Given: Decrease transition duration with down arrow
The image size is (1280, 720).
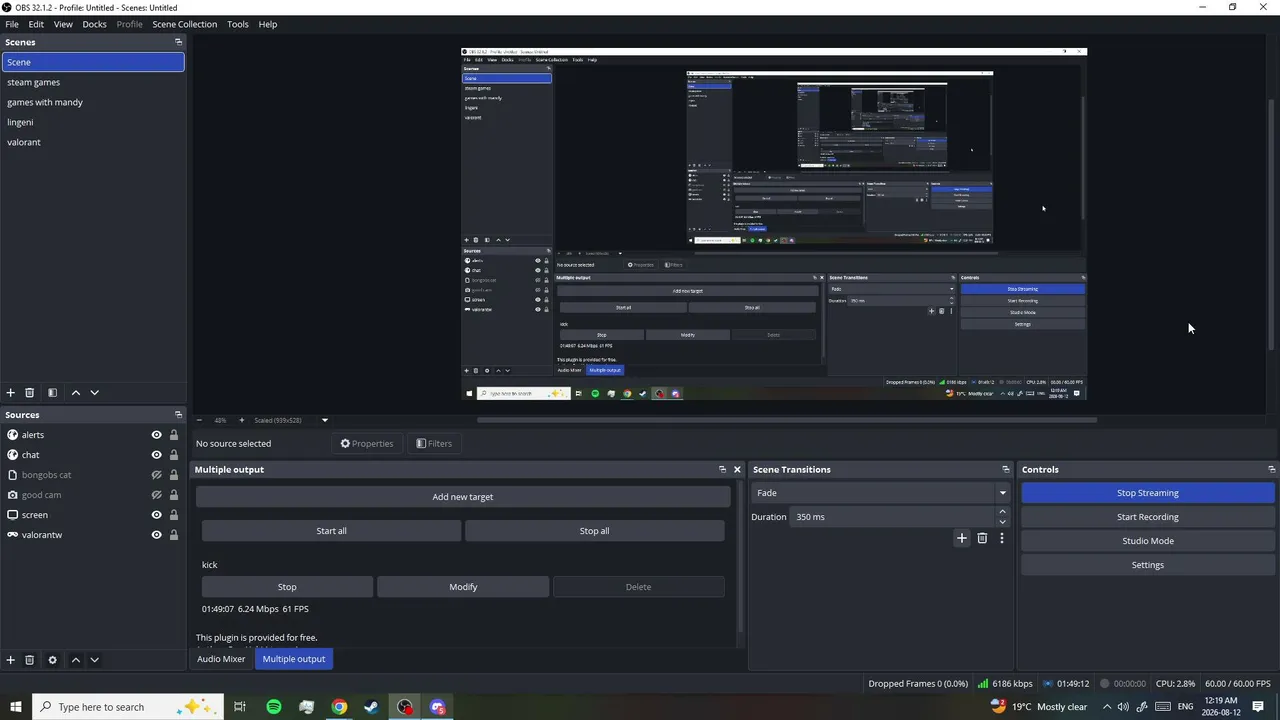Looking at the screenshot, I should click(x=1002, y=522).
